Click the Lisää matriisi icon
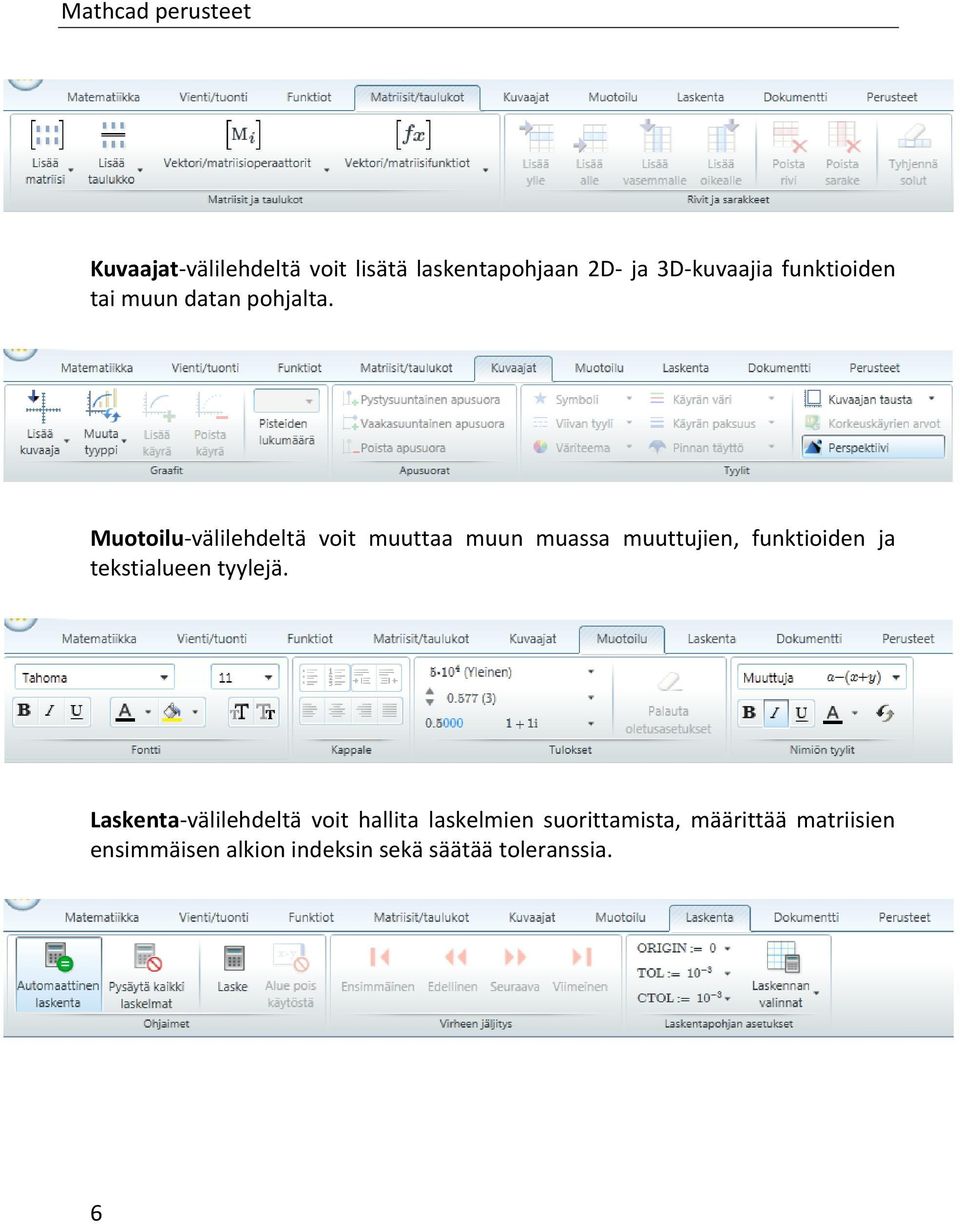The width and height of the screenshot is (960, 1224). pos(46,135)
